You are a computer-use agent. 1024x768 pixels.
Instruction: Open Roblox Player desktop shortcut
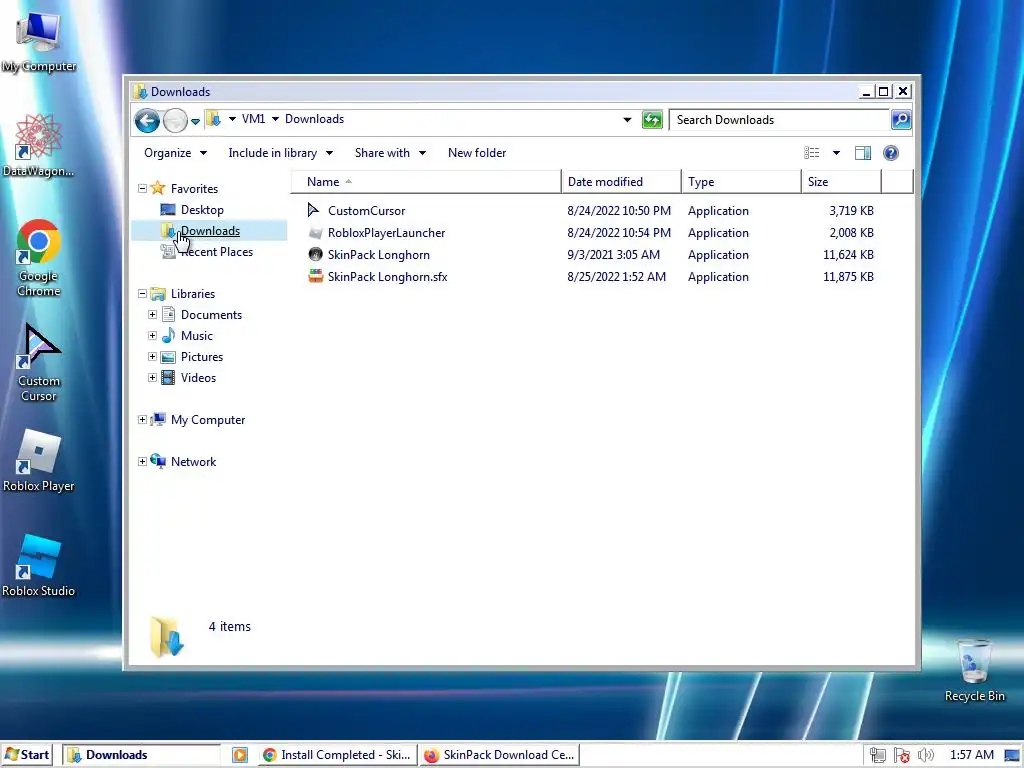pos(39,460)
